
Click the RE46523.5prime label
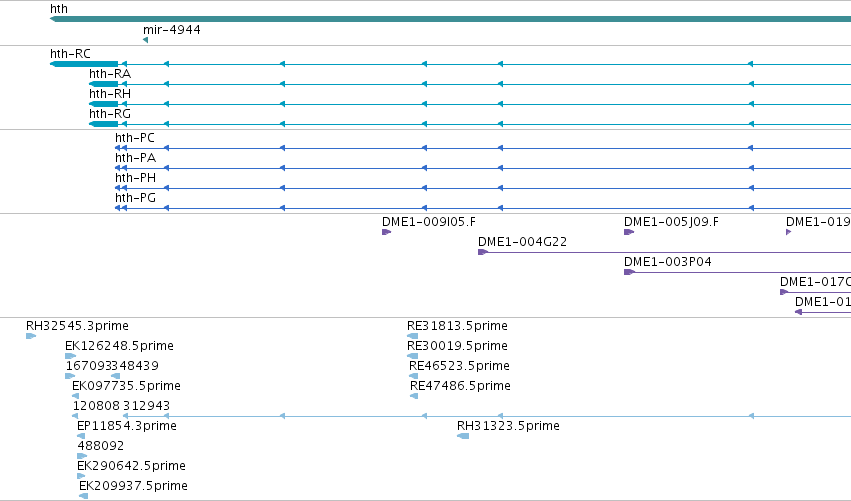pyautogui.click(x=459, y=366)
